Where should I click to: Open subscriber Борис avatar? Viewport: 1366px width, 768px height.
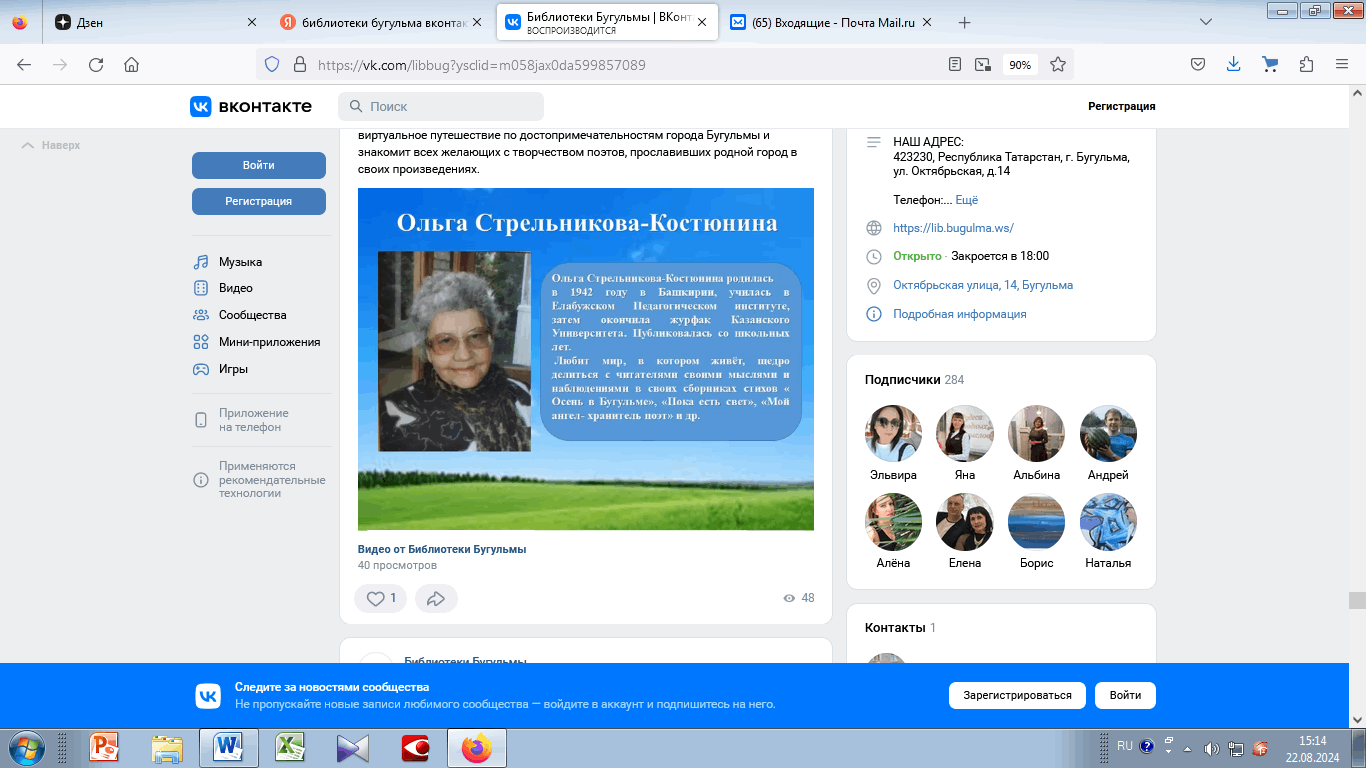click(x=1037, y=521)
